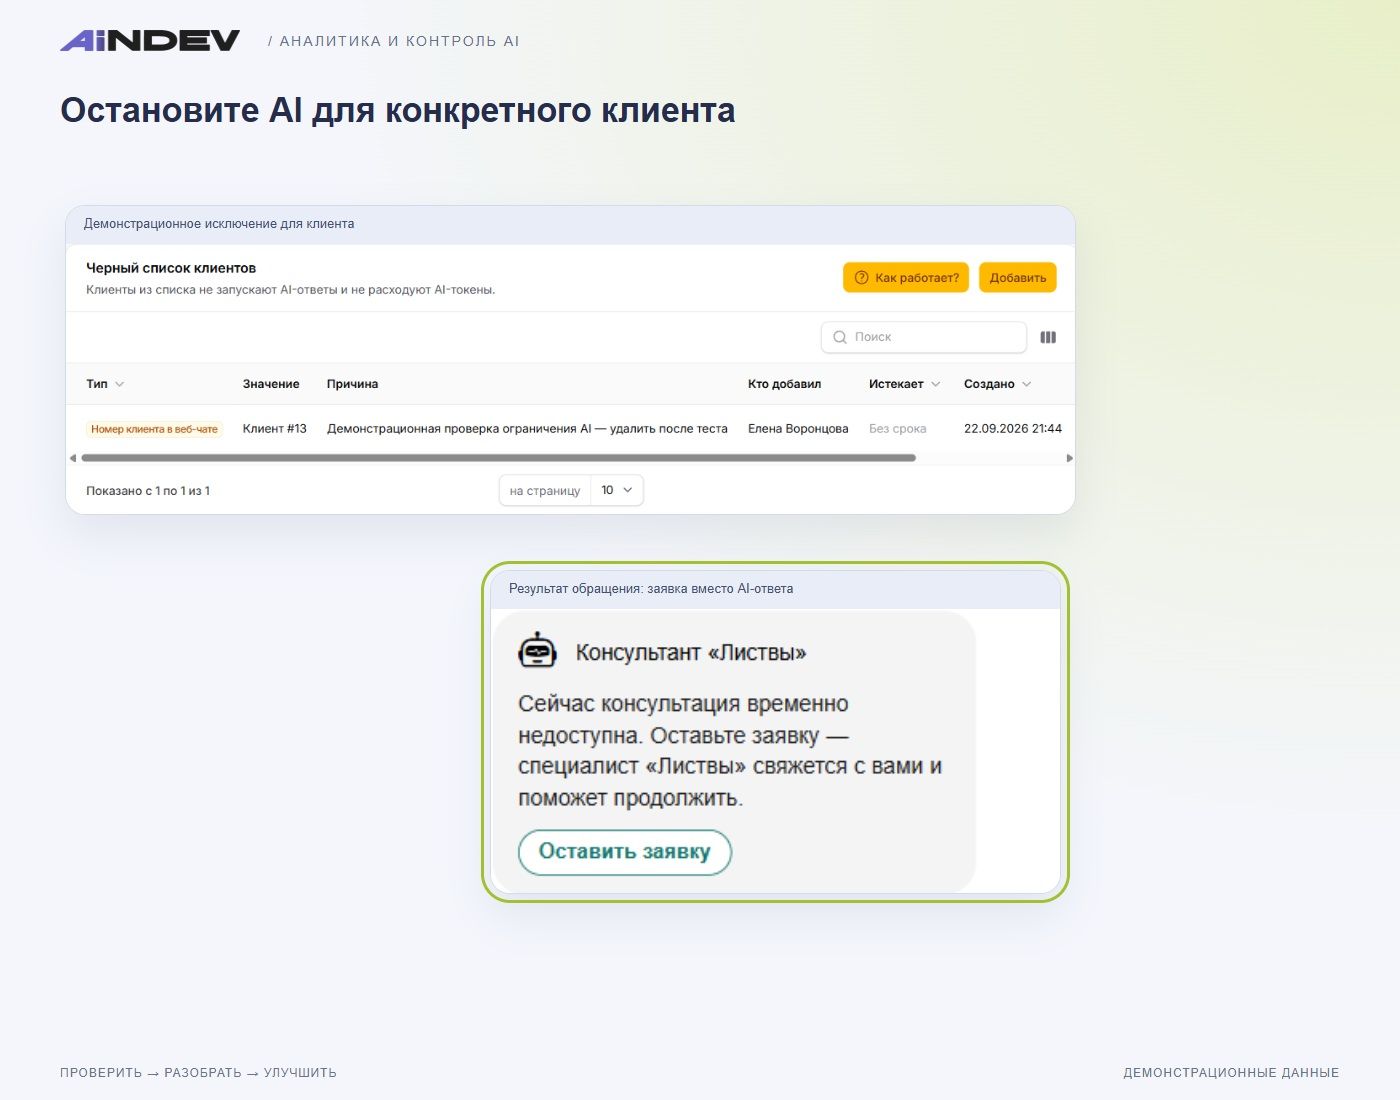Screen dimensions: 1400x1100
Task: Click the 'Черный список клиентов' heading
Action: tap(171, 268)
